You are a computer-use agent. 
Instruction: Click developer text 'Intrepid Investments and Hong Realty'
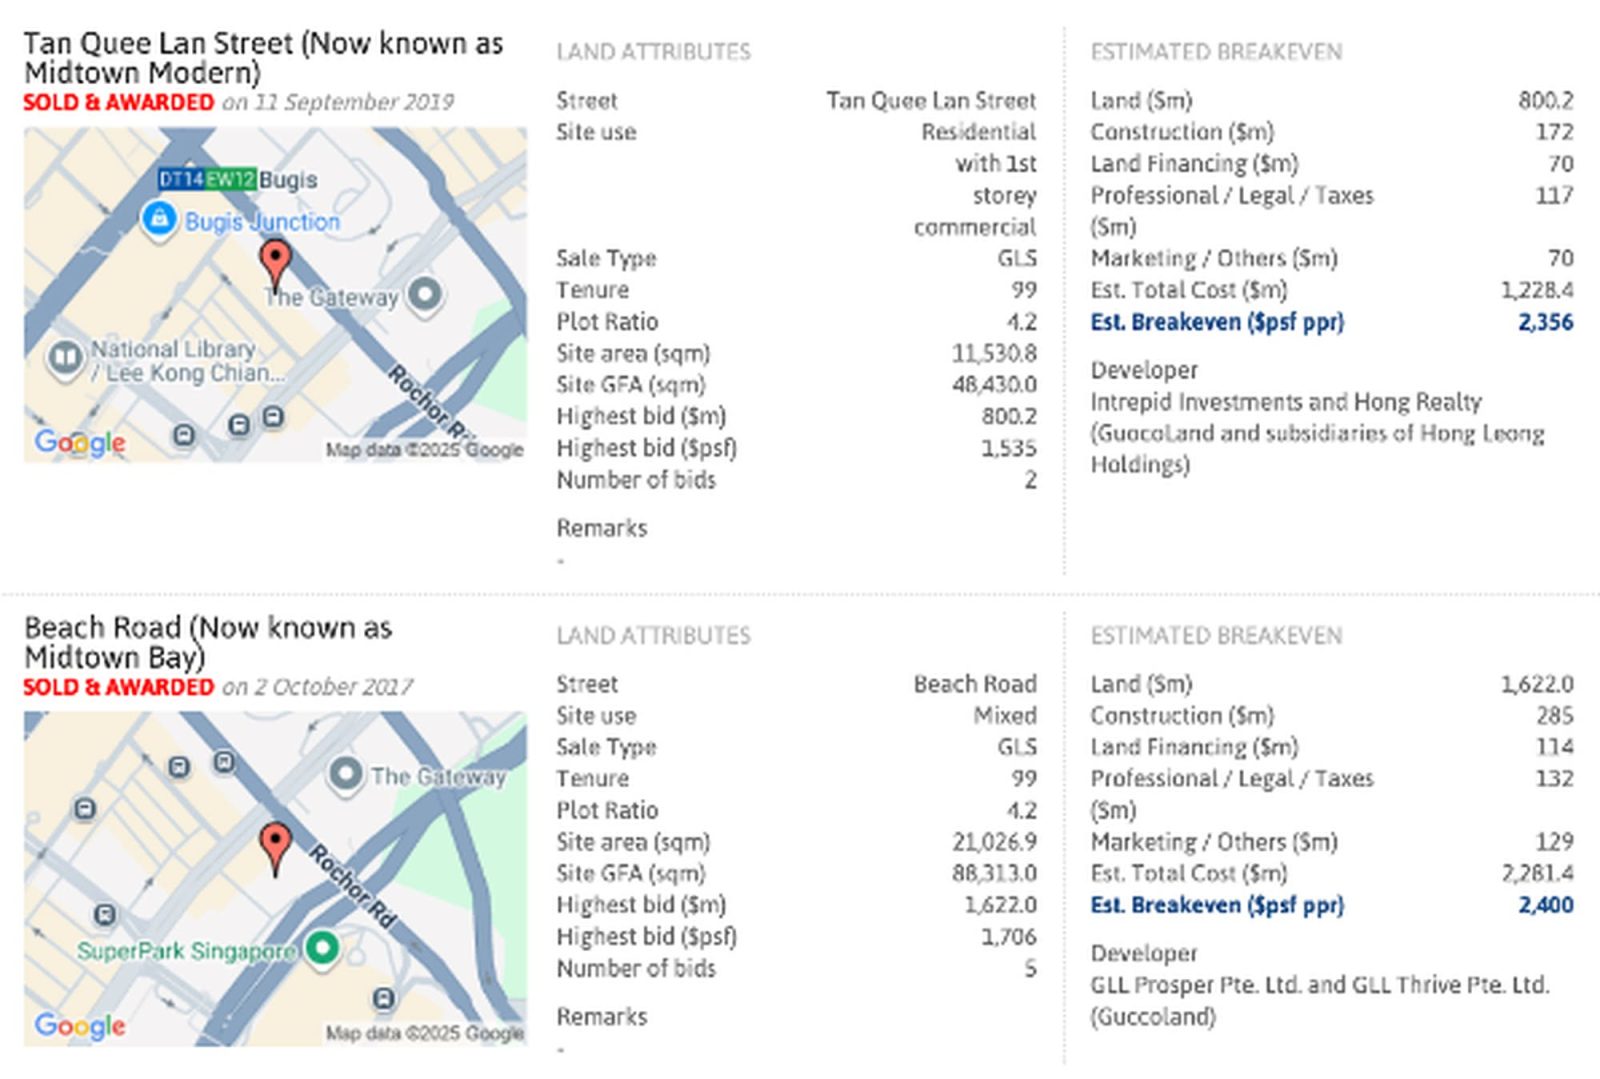pyautogui.click(x=1286, y=402)
